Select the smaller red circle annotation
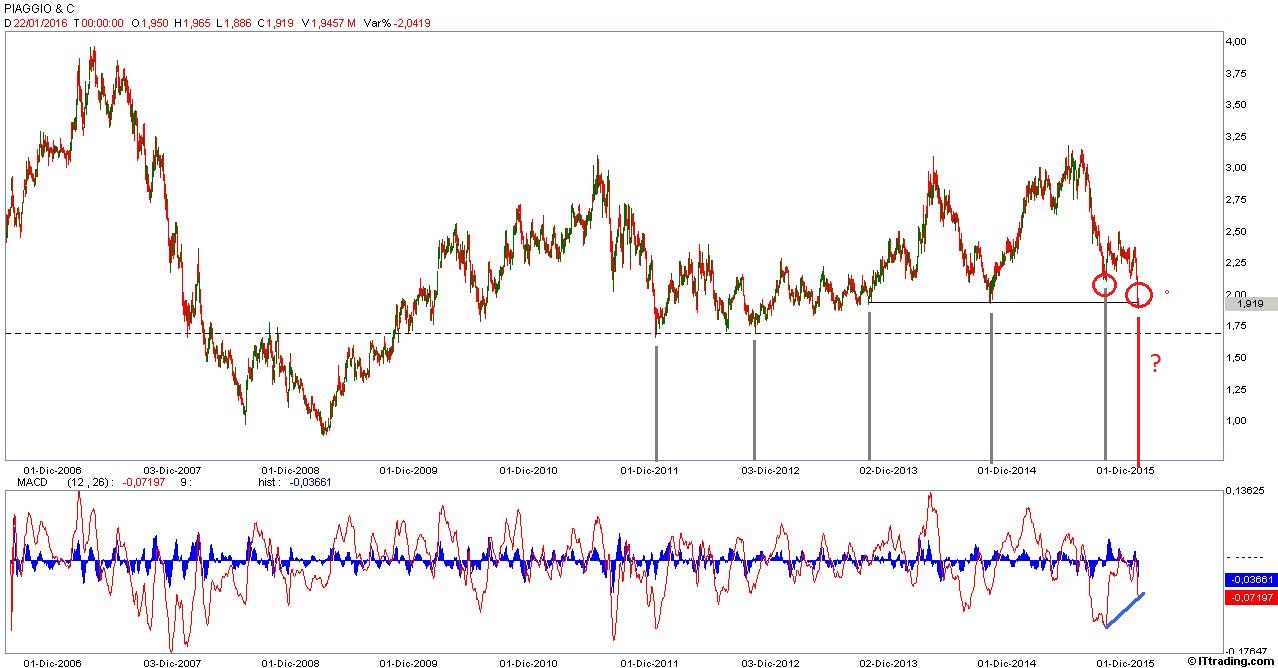The width and height of the screenshot is (1278, 668). tap(1104, 284)
